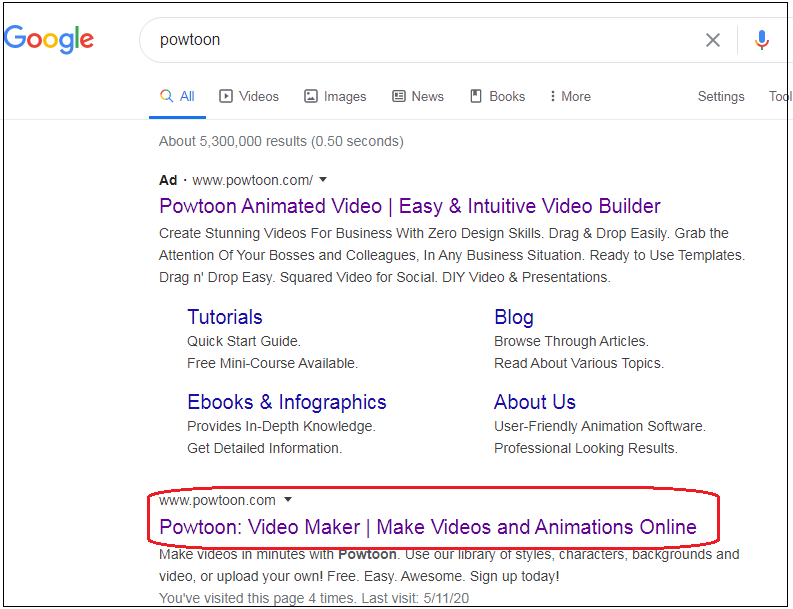Open the Blog sitelink
Image resolution: width=793 pixels, height=609 pixels.
tap(514, 317)
